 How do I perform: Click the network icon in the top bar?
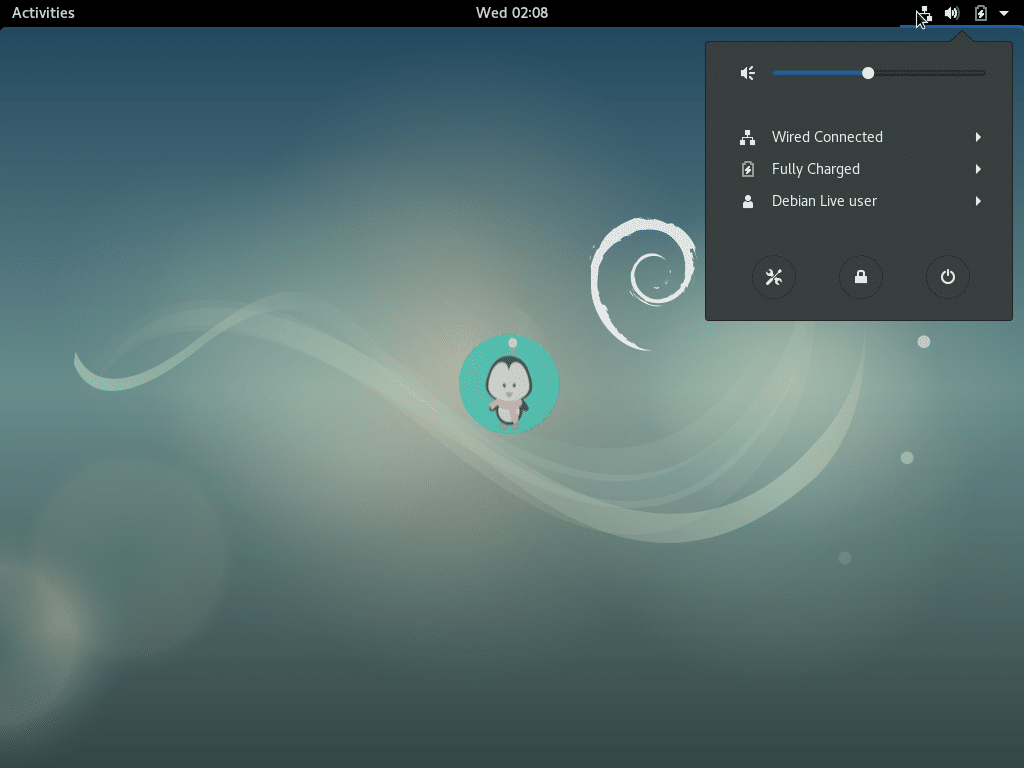pos(922,13)
